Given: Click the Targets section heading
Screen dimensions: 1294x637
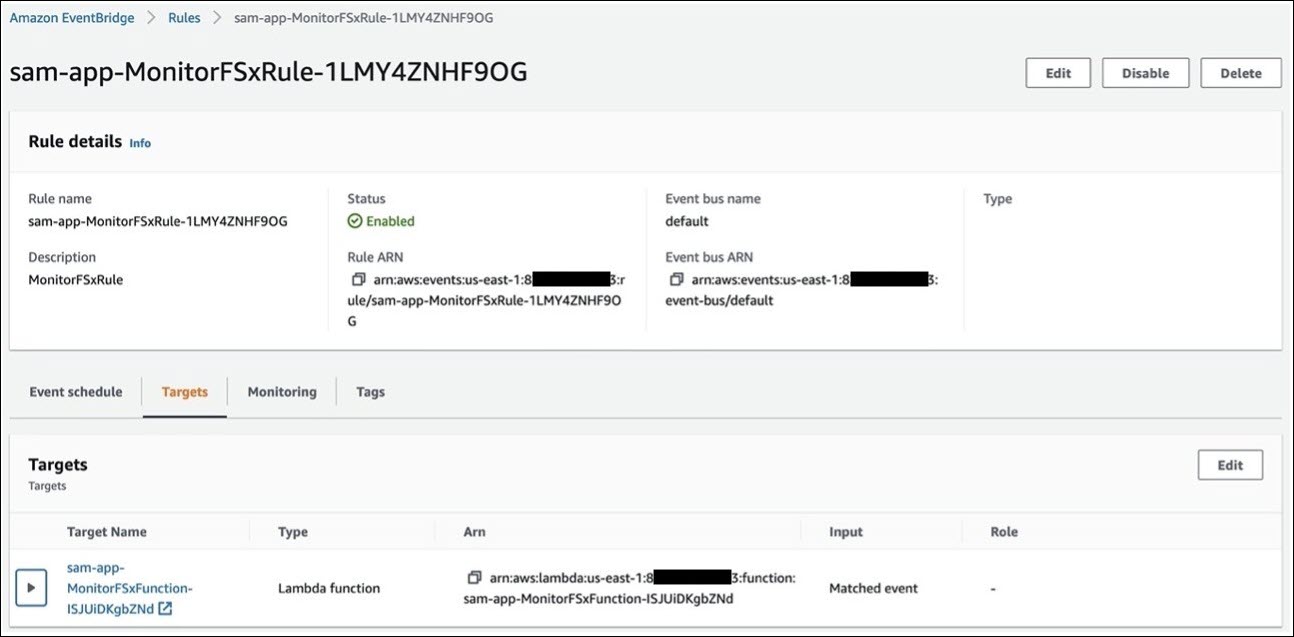Looking at the screenshot, I should pyautogui.click(x=58, y=464).
